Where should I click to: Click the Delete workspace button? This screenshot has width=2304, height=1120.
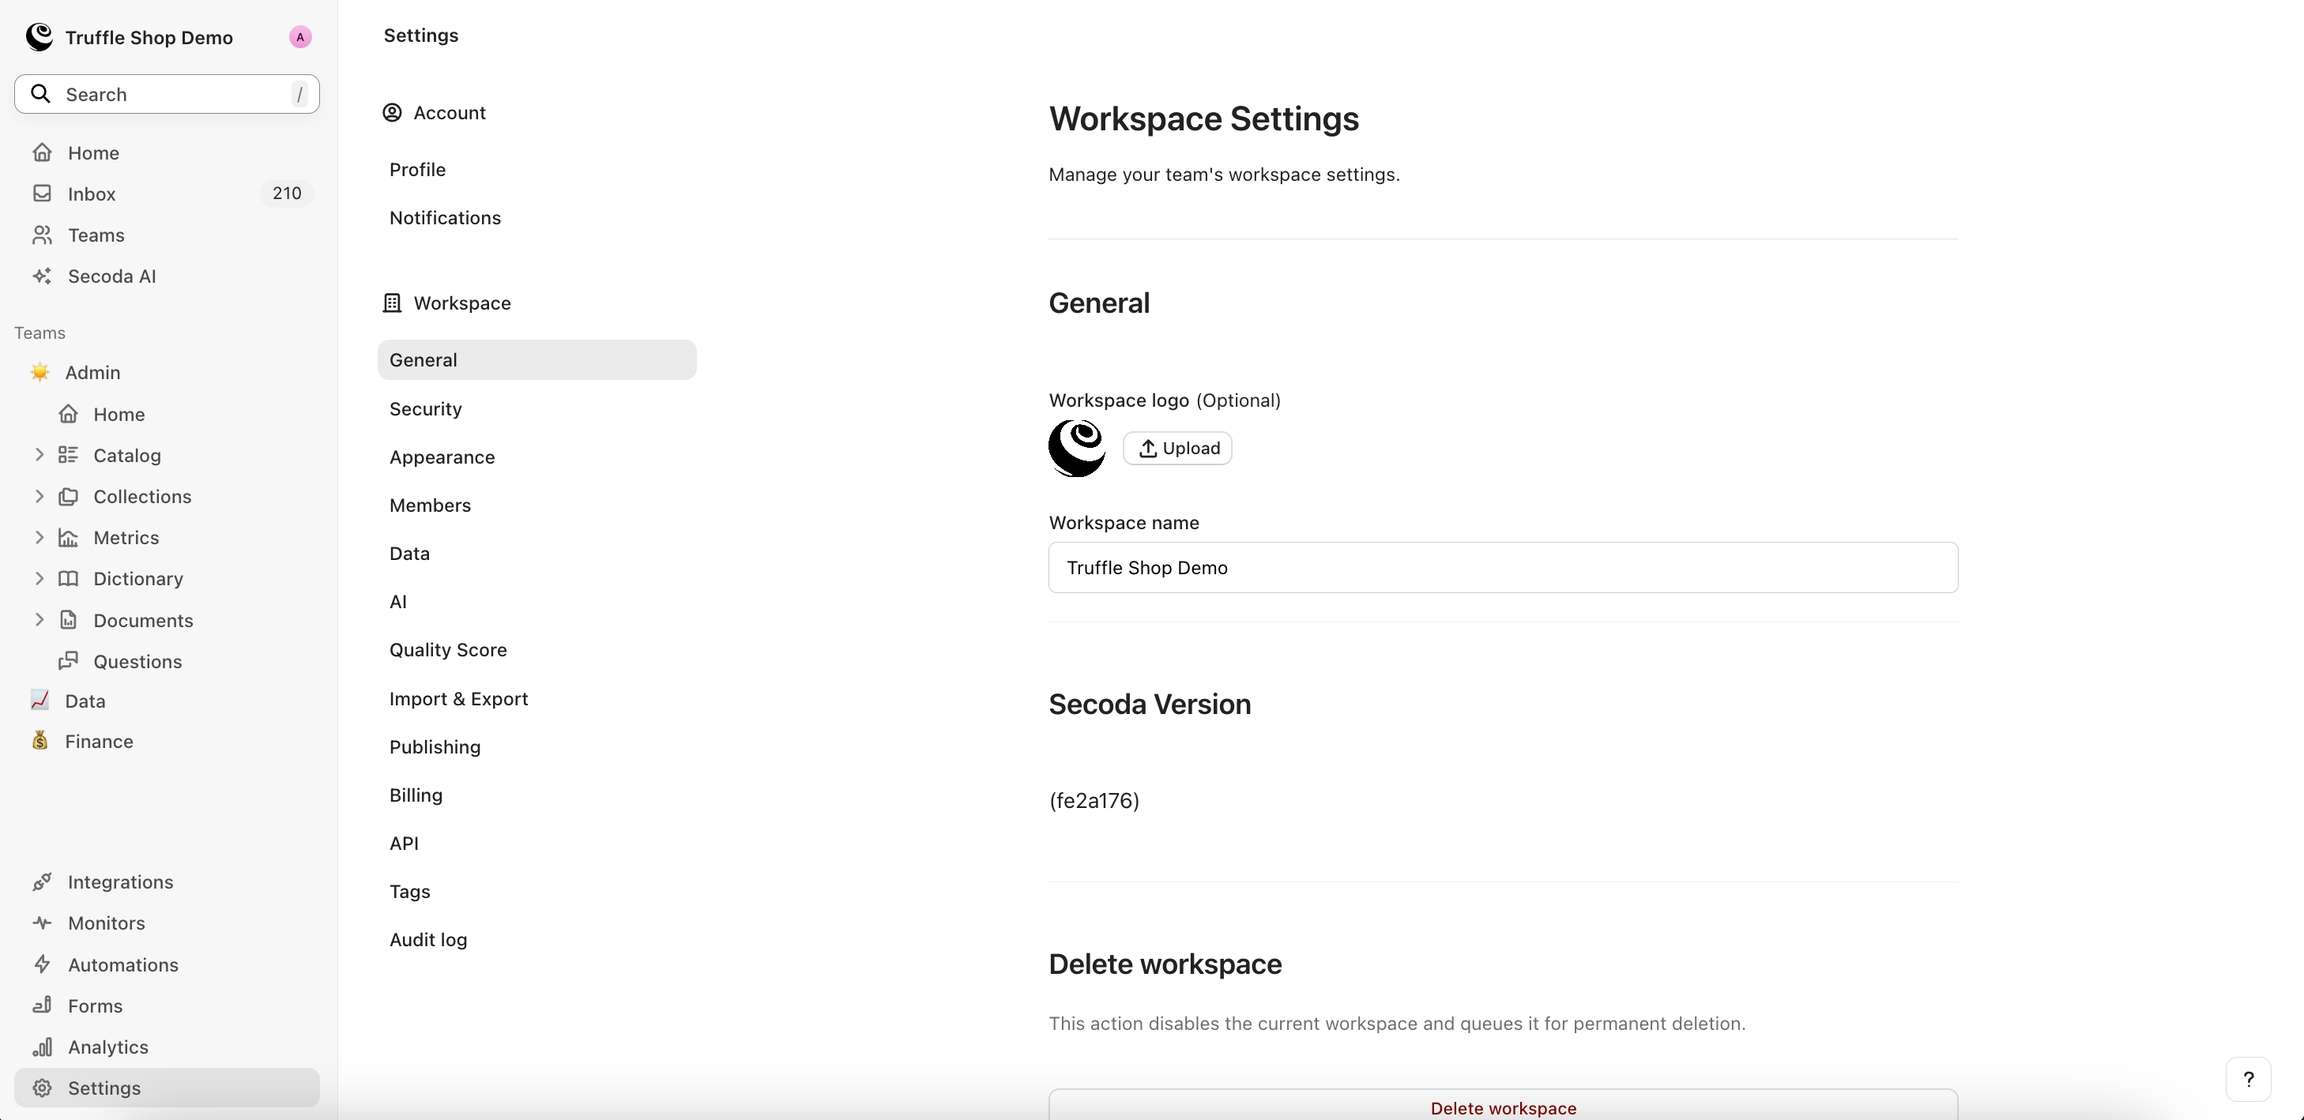point(1503,1106)
